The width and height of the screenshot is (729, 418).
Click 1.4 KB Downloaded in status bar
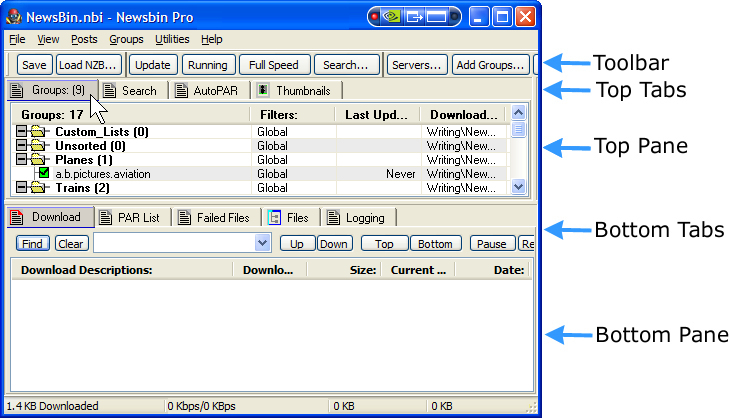(53, 406)
